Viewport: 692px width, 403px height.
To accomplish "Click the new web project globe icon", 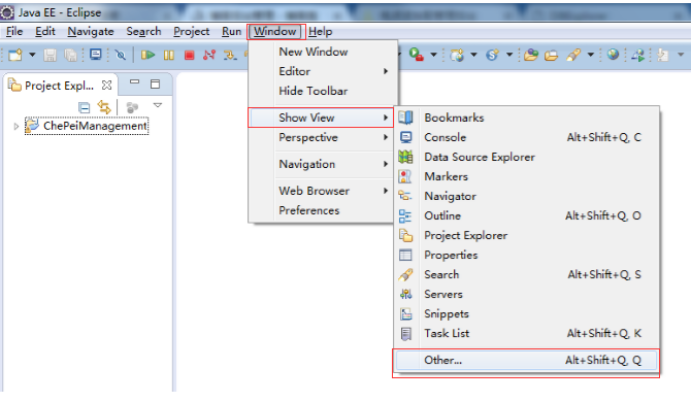I will coord(457,55).
